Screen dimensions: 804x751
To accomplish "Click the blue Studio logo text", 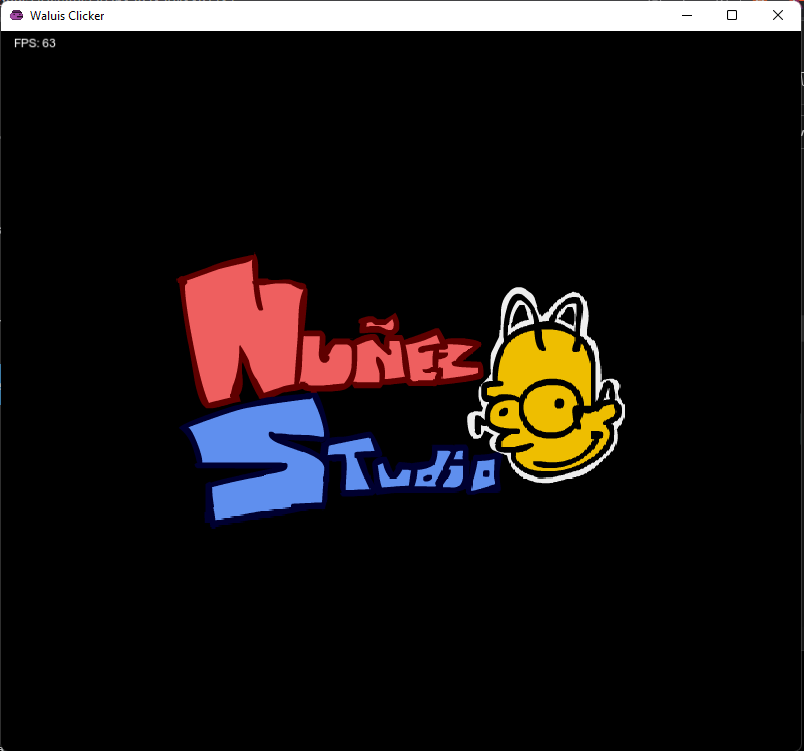I will click(x=341, y=460).
